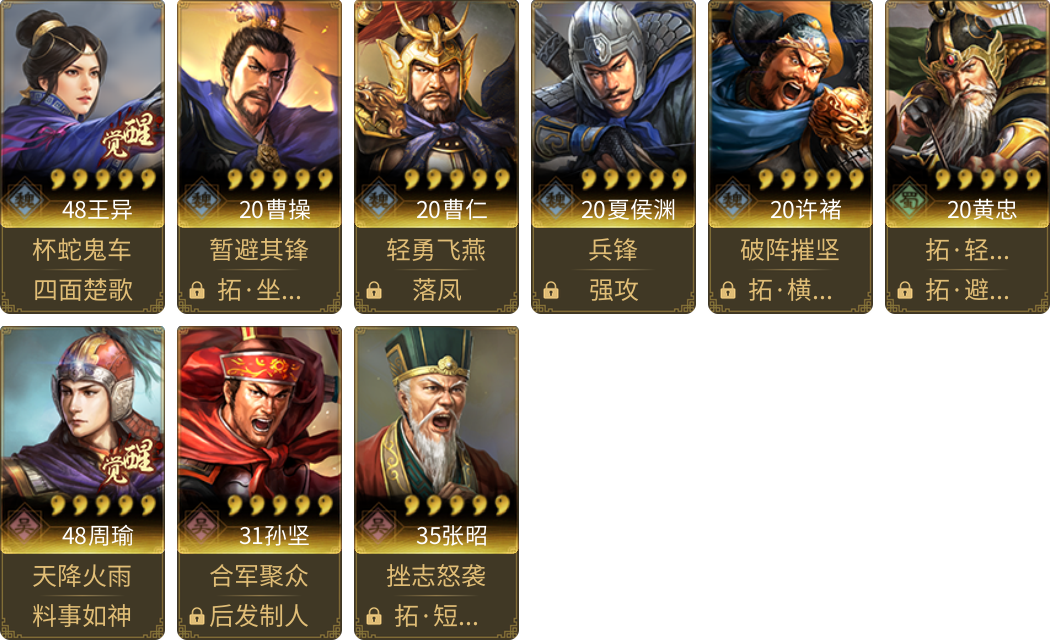
Task: Open the 暂避其锋 skill on 曹操
Action: [259, 250]
